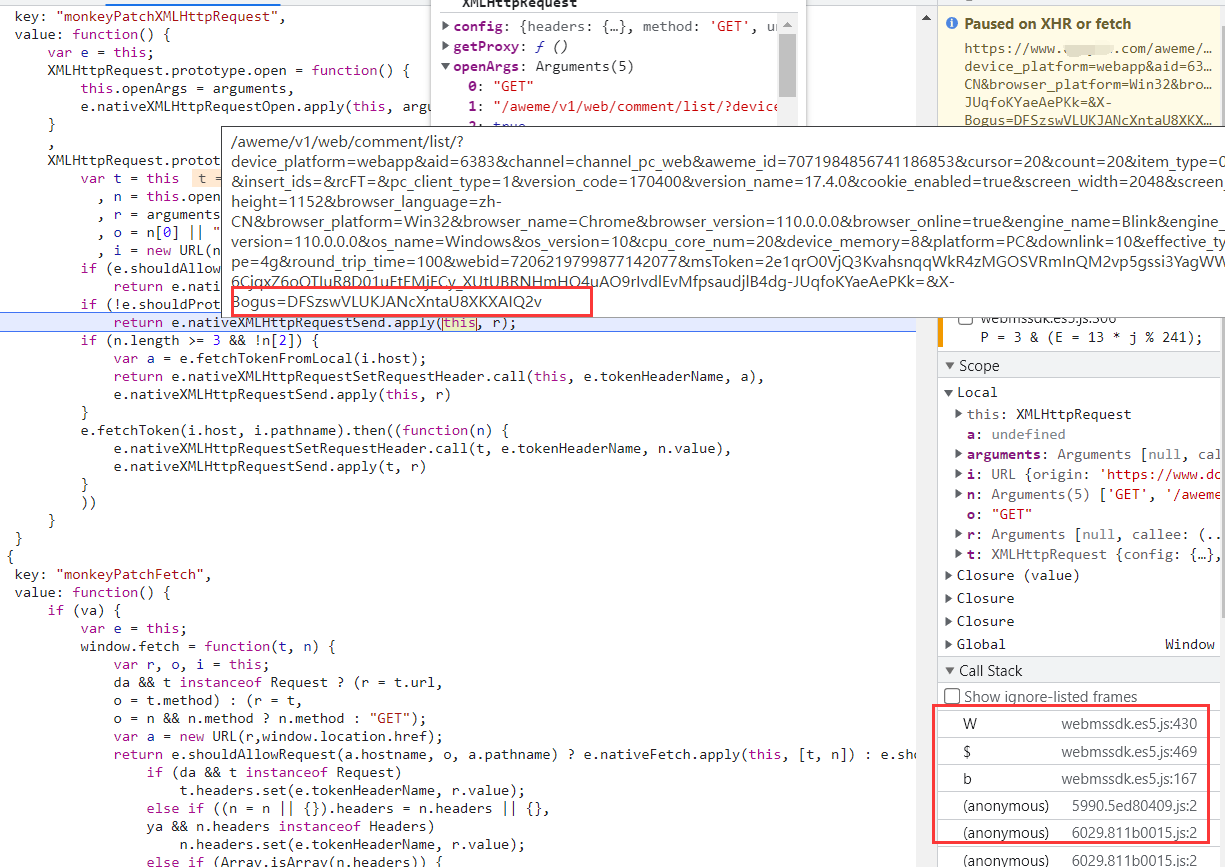Screen dimensions: 1225x867
Task: Select call stack frame W webmssdk.es5.js:430
Action: click(1070, 724)
